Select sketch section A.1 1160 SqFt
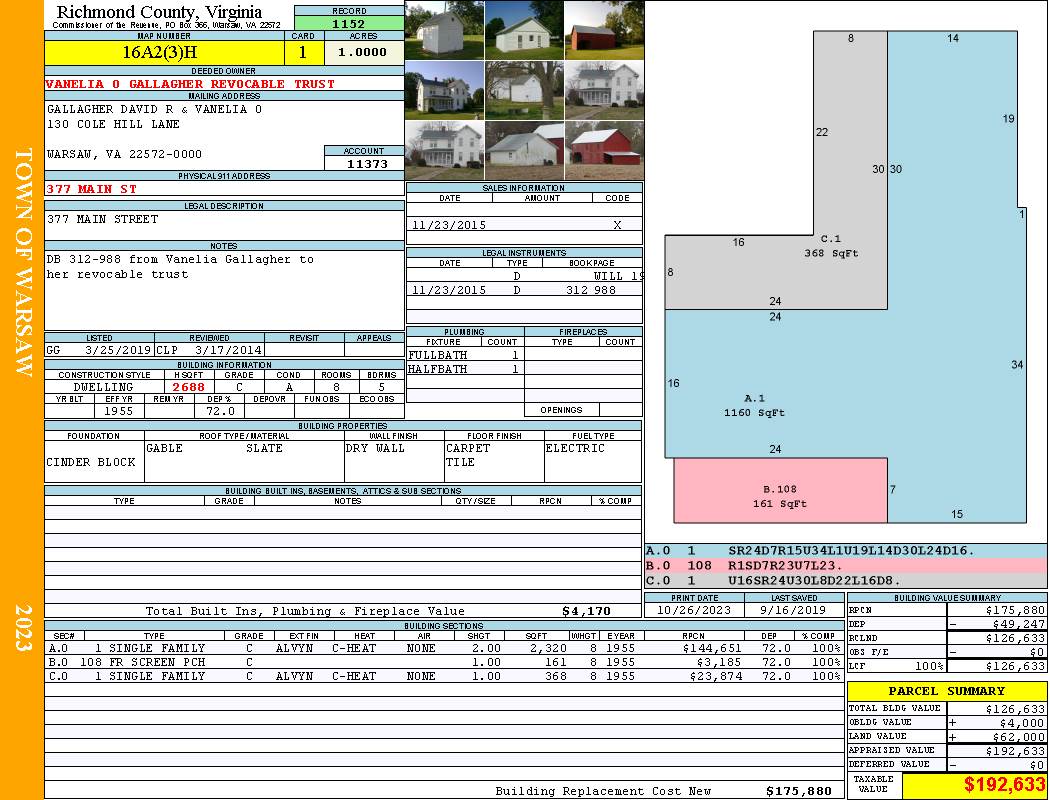 (755, 406)
